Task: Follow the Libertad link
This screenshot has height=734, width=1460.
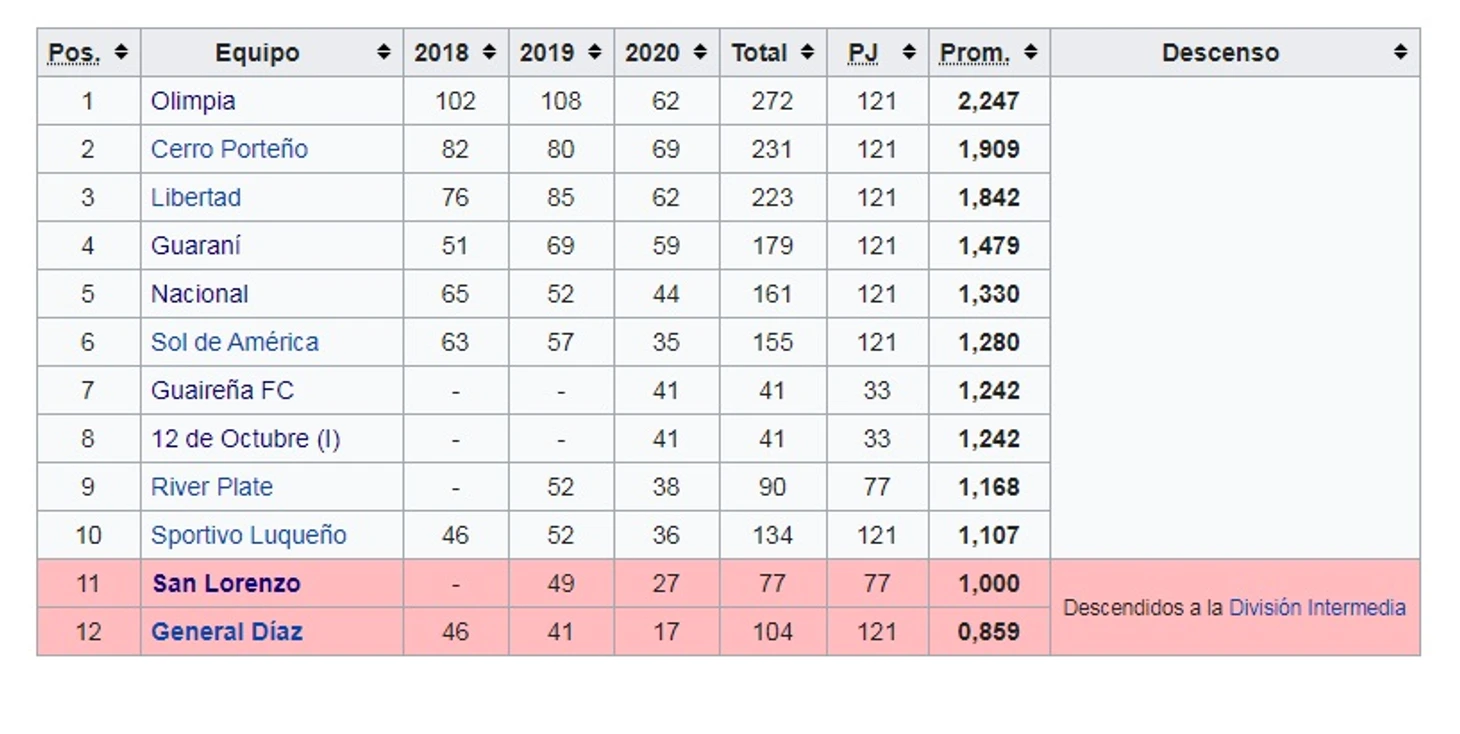Action: point(196,198)
